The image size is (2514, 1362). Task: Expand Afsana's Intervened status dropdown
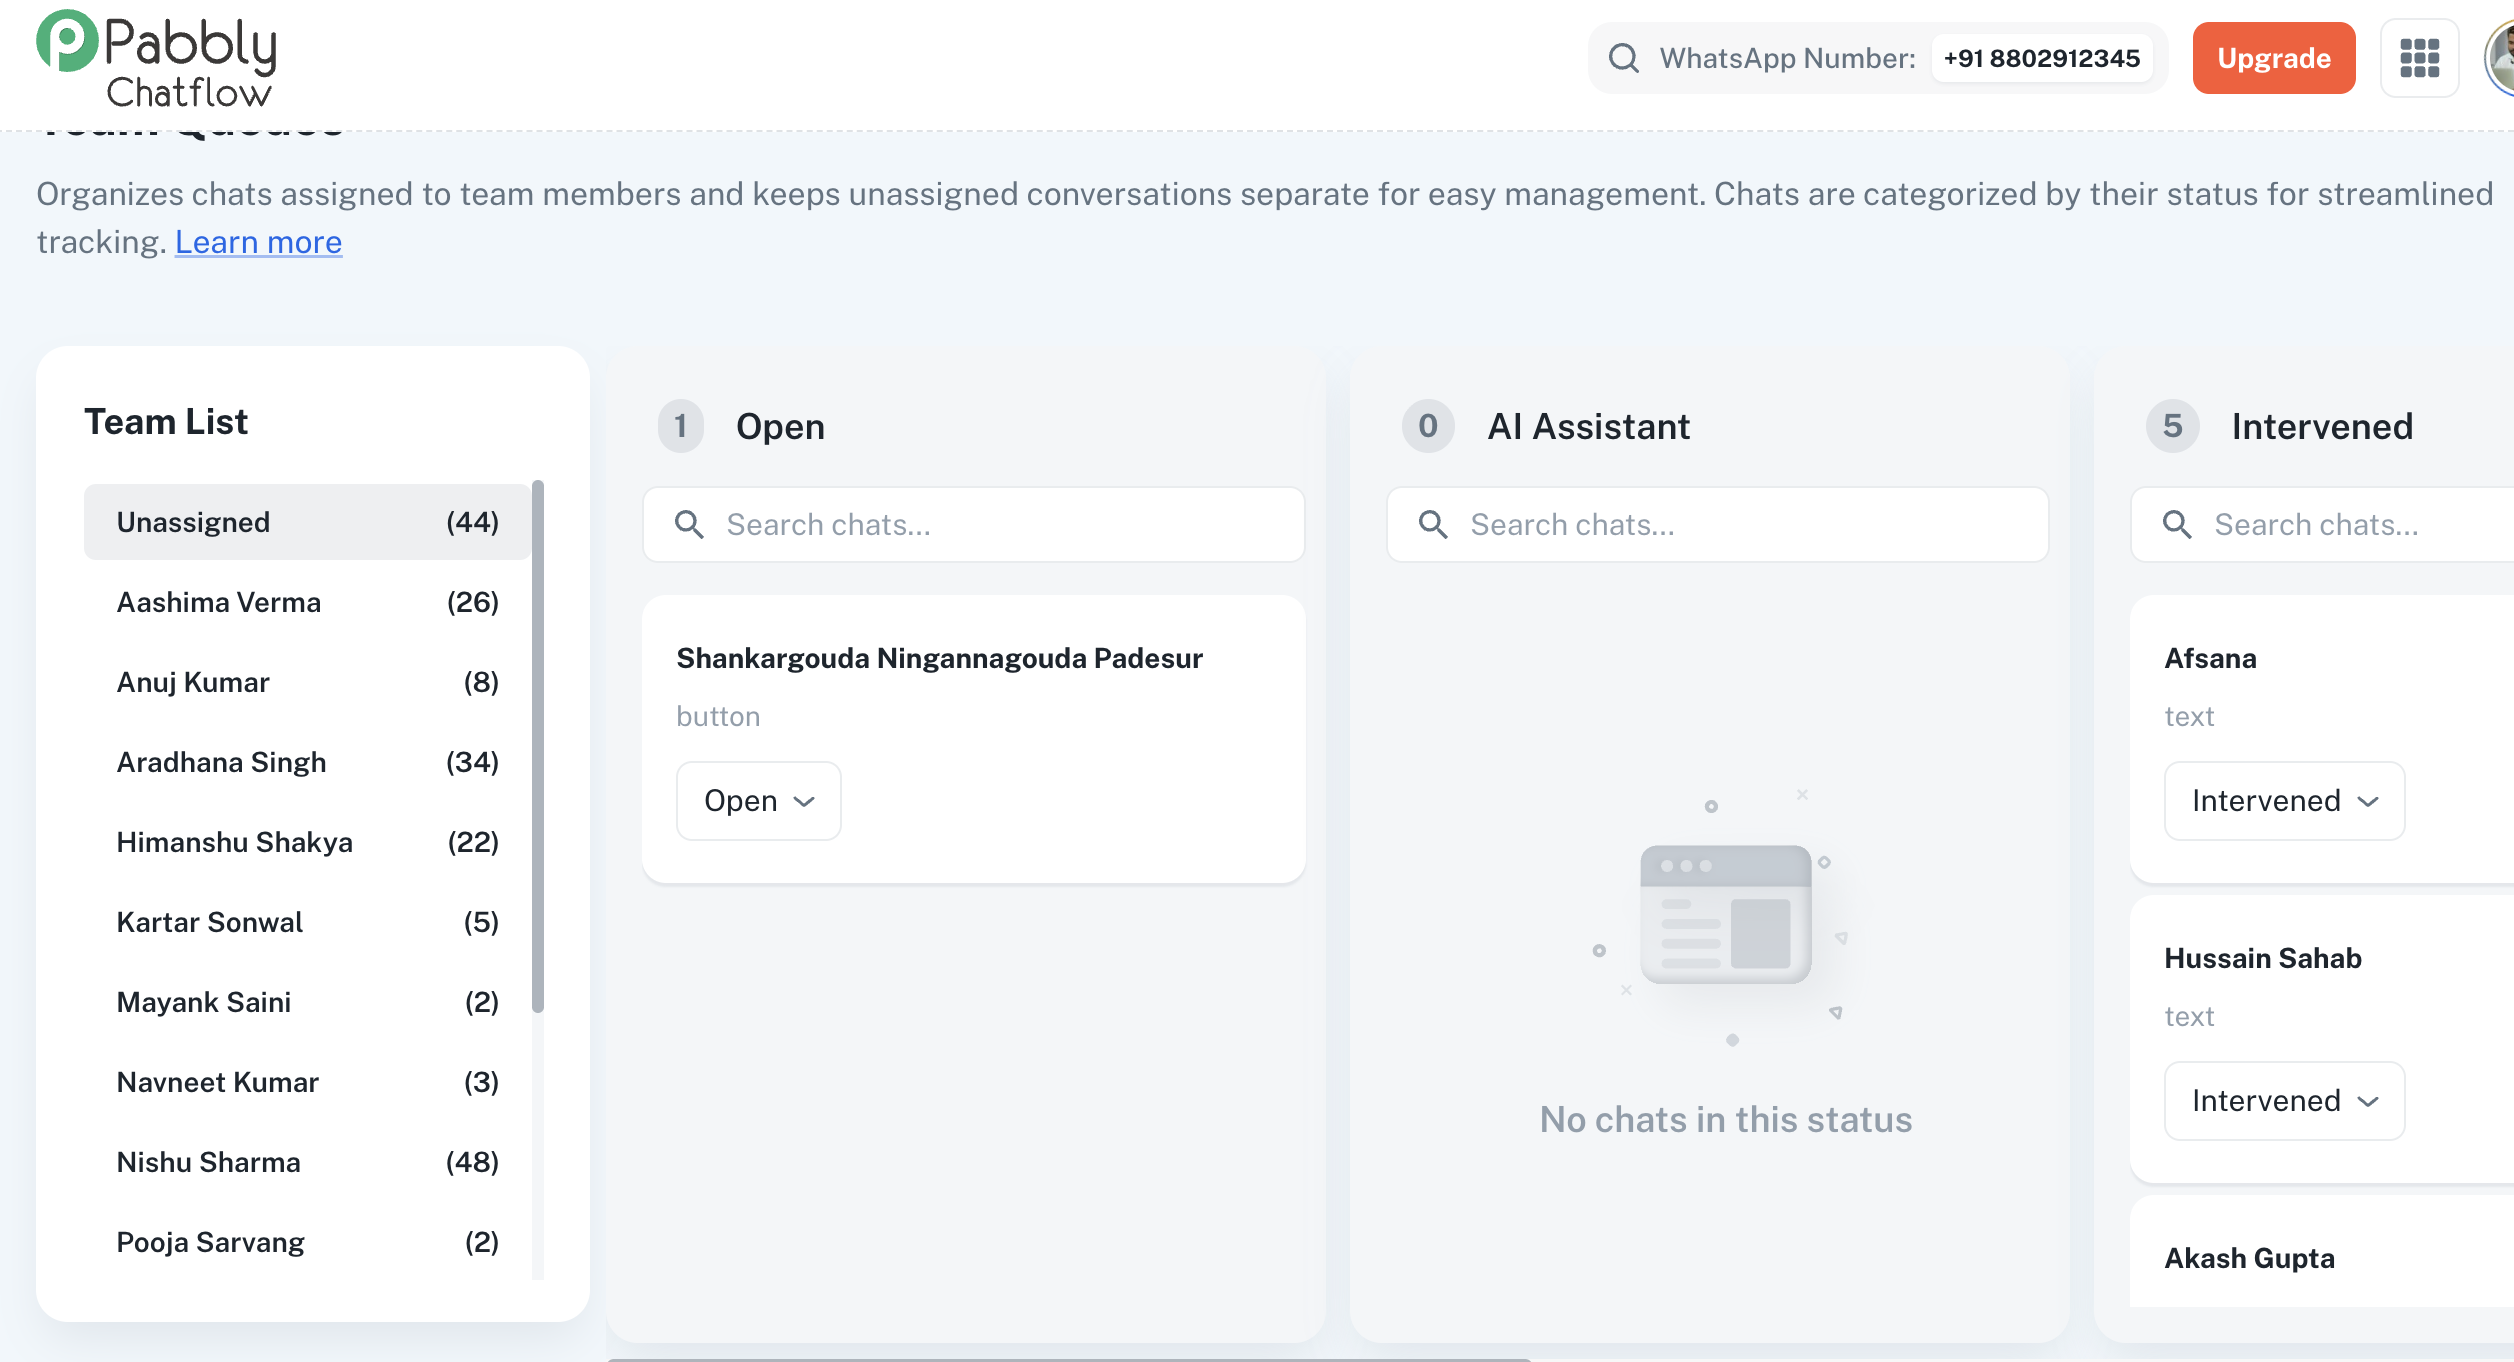click(x=2284, y=801)
